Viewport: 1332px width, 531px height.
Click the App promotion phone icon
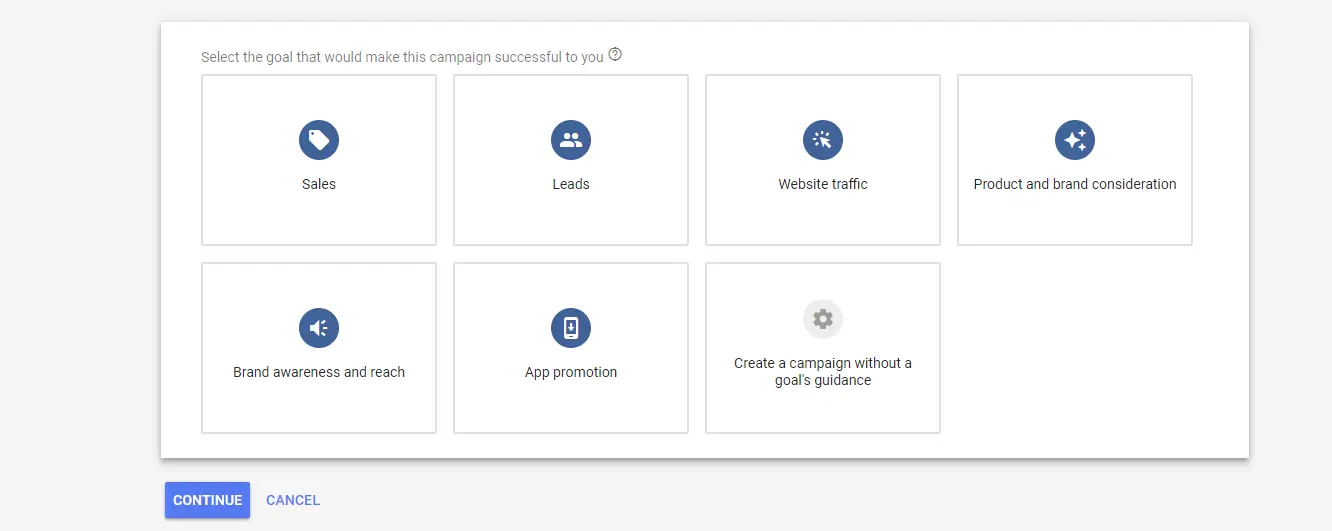(571, 328)
